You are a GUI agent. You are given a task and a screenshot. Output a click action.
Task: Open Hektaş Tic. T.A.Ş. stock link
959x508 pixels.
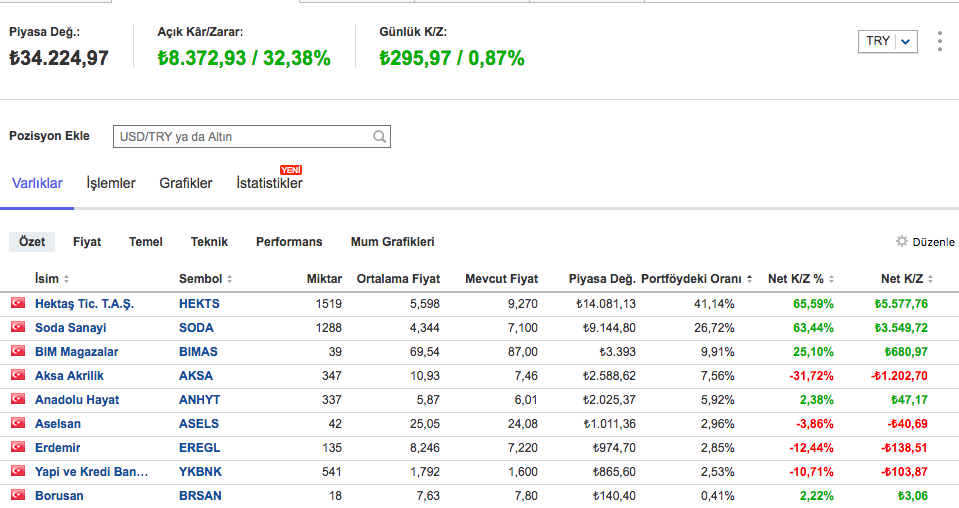tap(84, 304)
